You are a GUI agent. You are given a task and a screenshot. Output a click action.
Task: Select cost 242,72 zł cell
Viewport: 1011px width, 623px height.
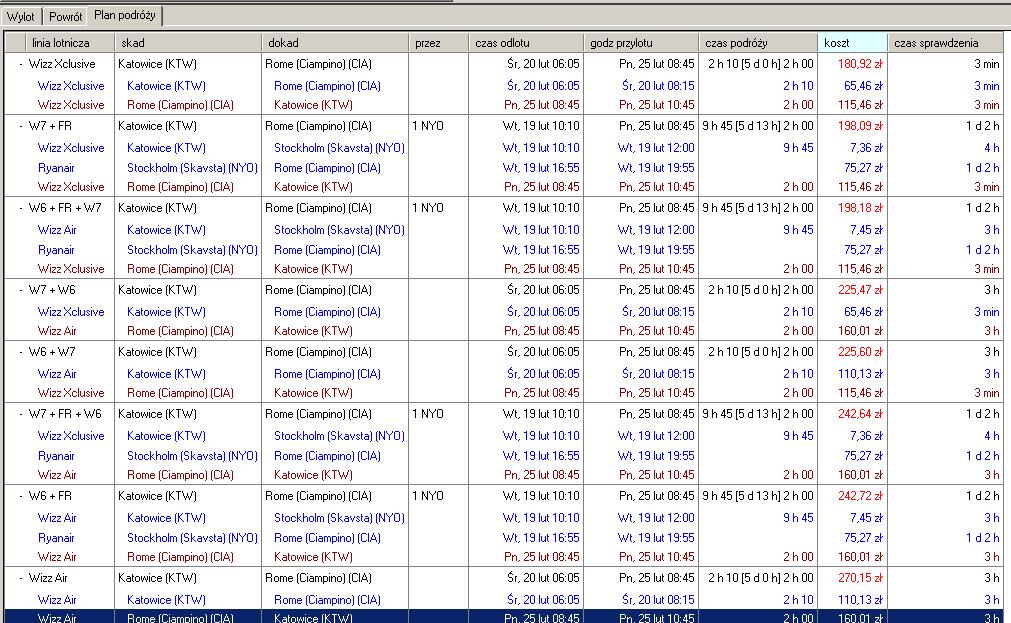point(860,495)
